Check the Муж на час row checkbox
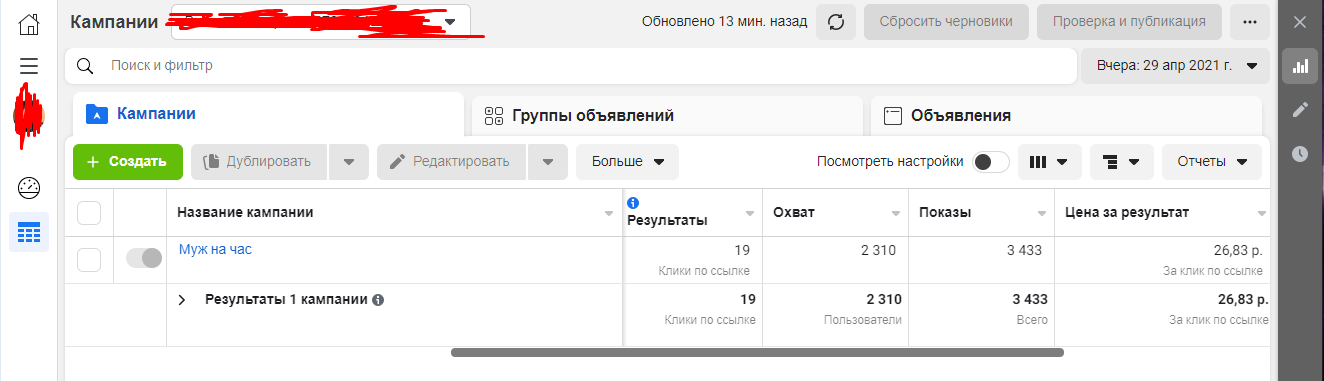 (x=89, y=260)
